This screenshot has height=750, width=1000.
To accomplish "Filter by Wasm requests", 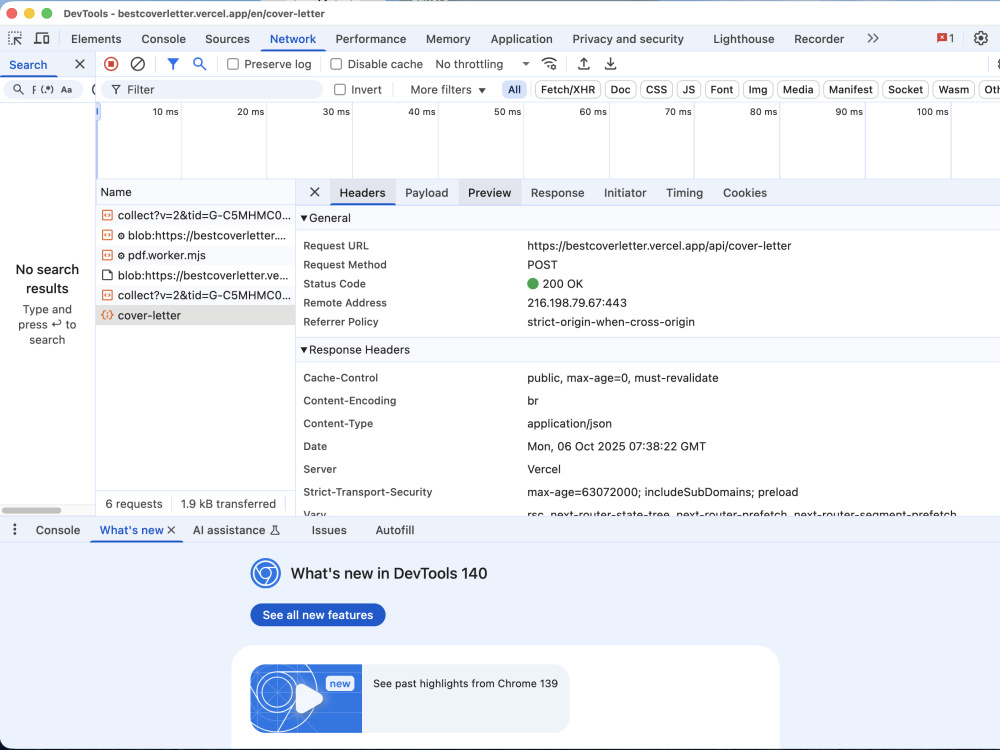I will pos(953,89).
